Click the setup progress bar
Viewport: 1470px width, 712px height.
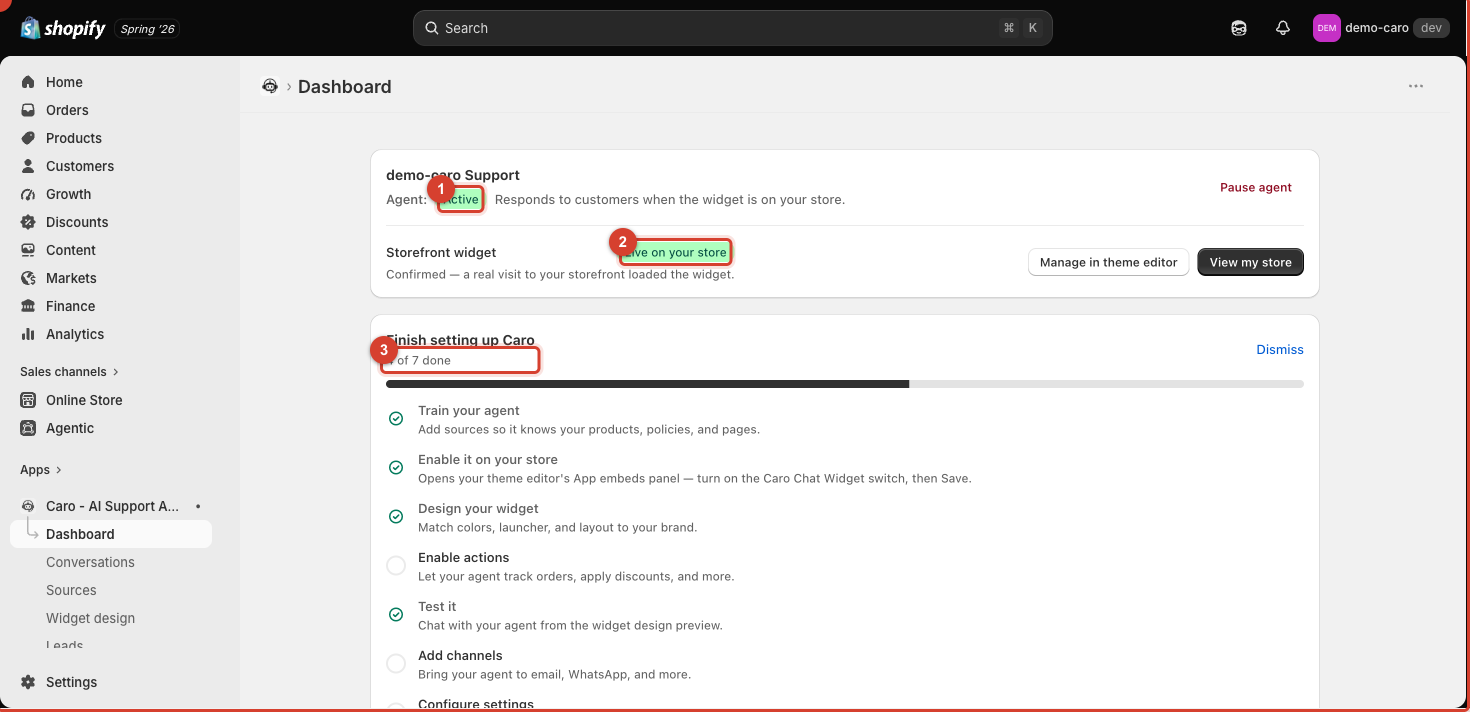(x=845, y=383)
